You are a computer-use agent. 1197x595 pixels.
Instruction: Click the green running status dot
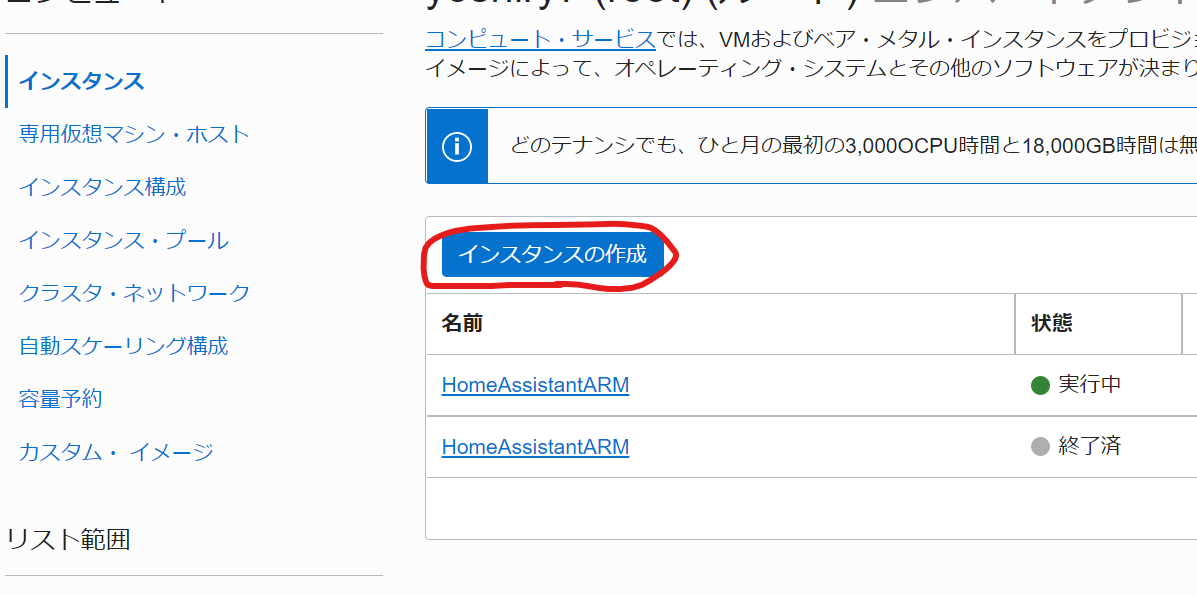pos(1041,386)
